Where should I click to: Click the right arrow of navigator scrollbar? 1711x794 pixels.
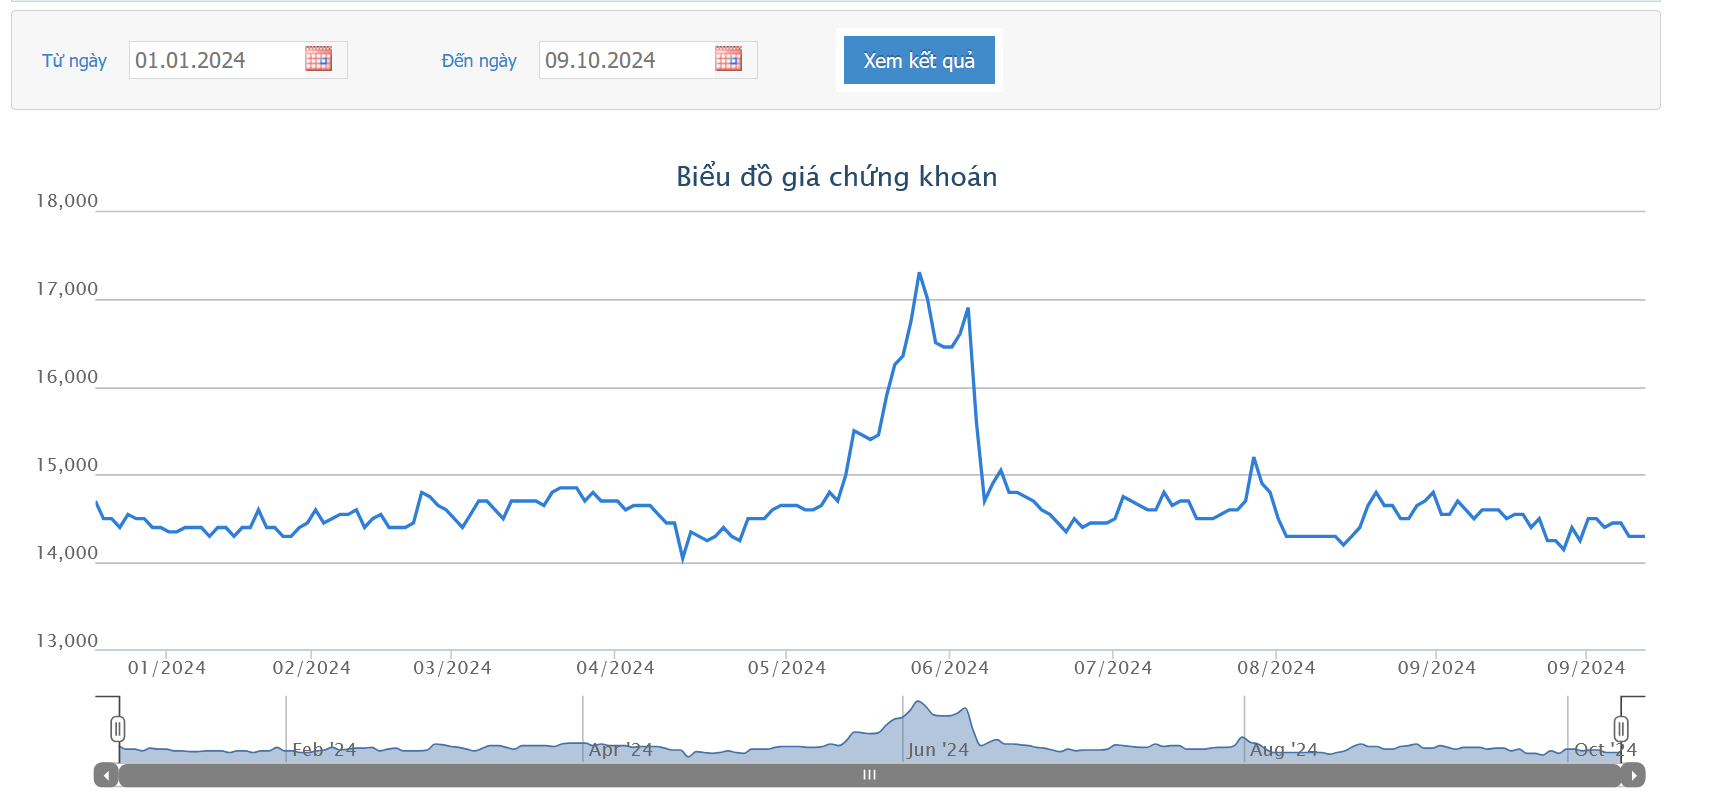coord(1633,775)
